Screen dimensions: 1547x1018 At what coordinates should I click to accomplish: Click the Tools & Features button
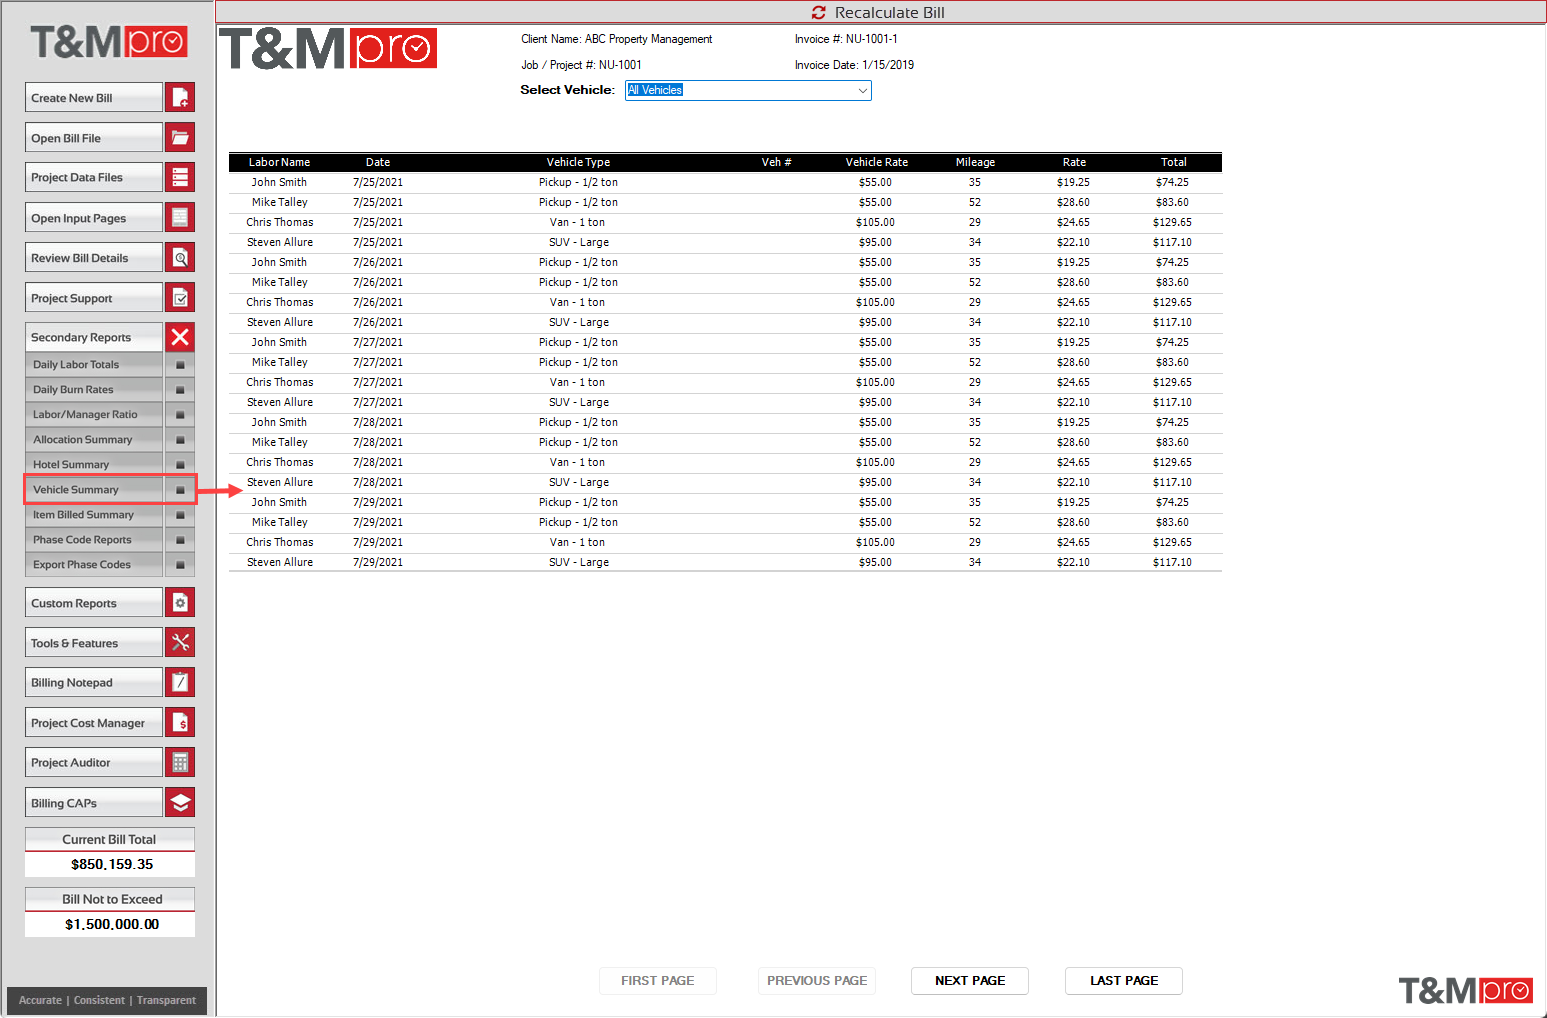[94, 642]
